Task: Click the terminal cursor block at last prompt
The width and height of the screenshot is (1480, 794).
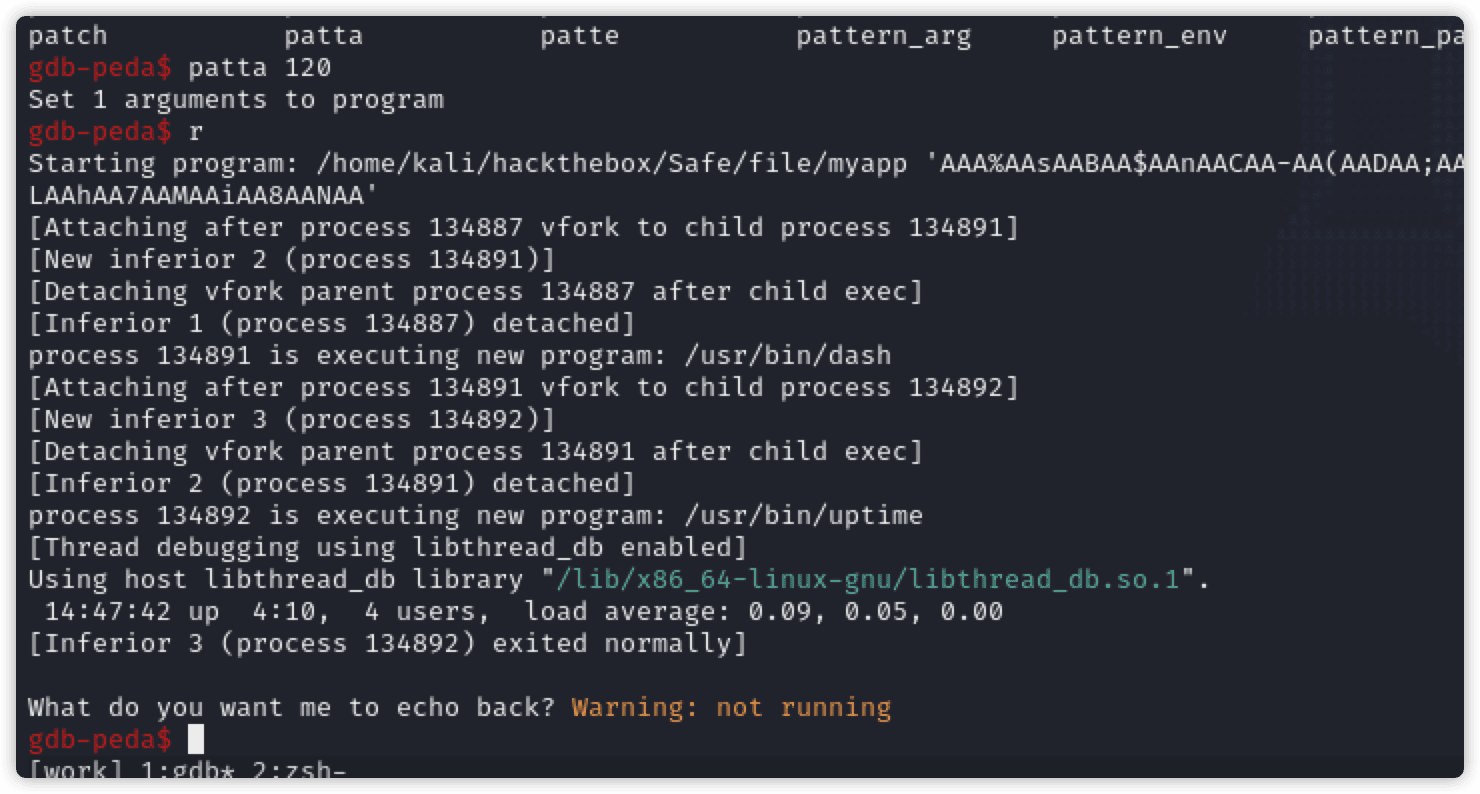Action: click(x=196, y=740)
